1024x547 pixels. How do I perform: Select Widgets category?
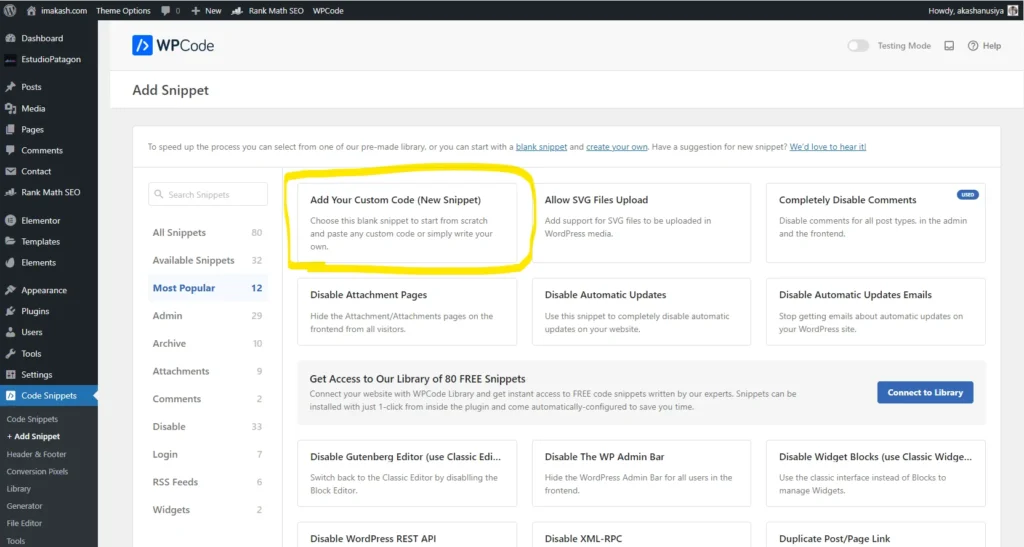[x=207, y=510]
